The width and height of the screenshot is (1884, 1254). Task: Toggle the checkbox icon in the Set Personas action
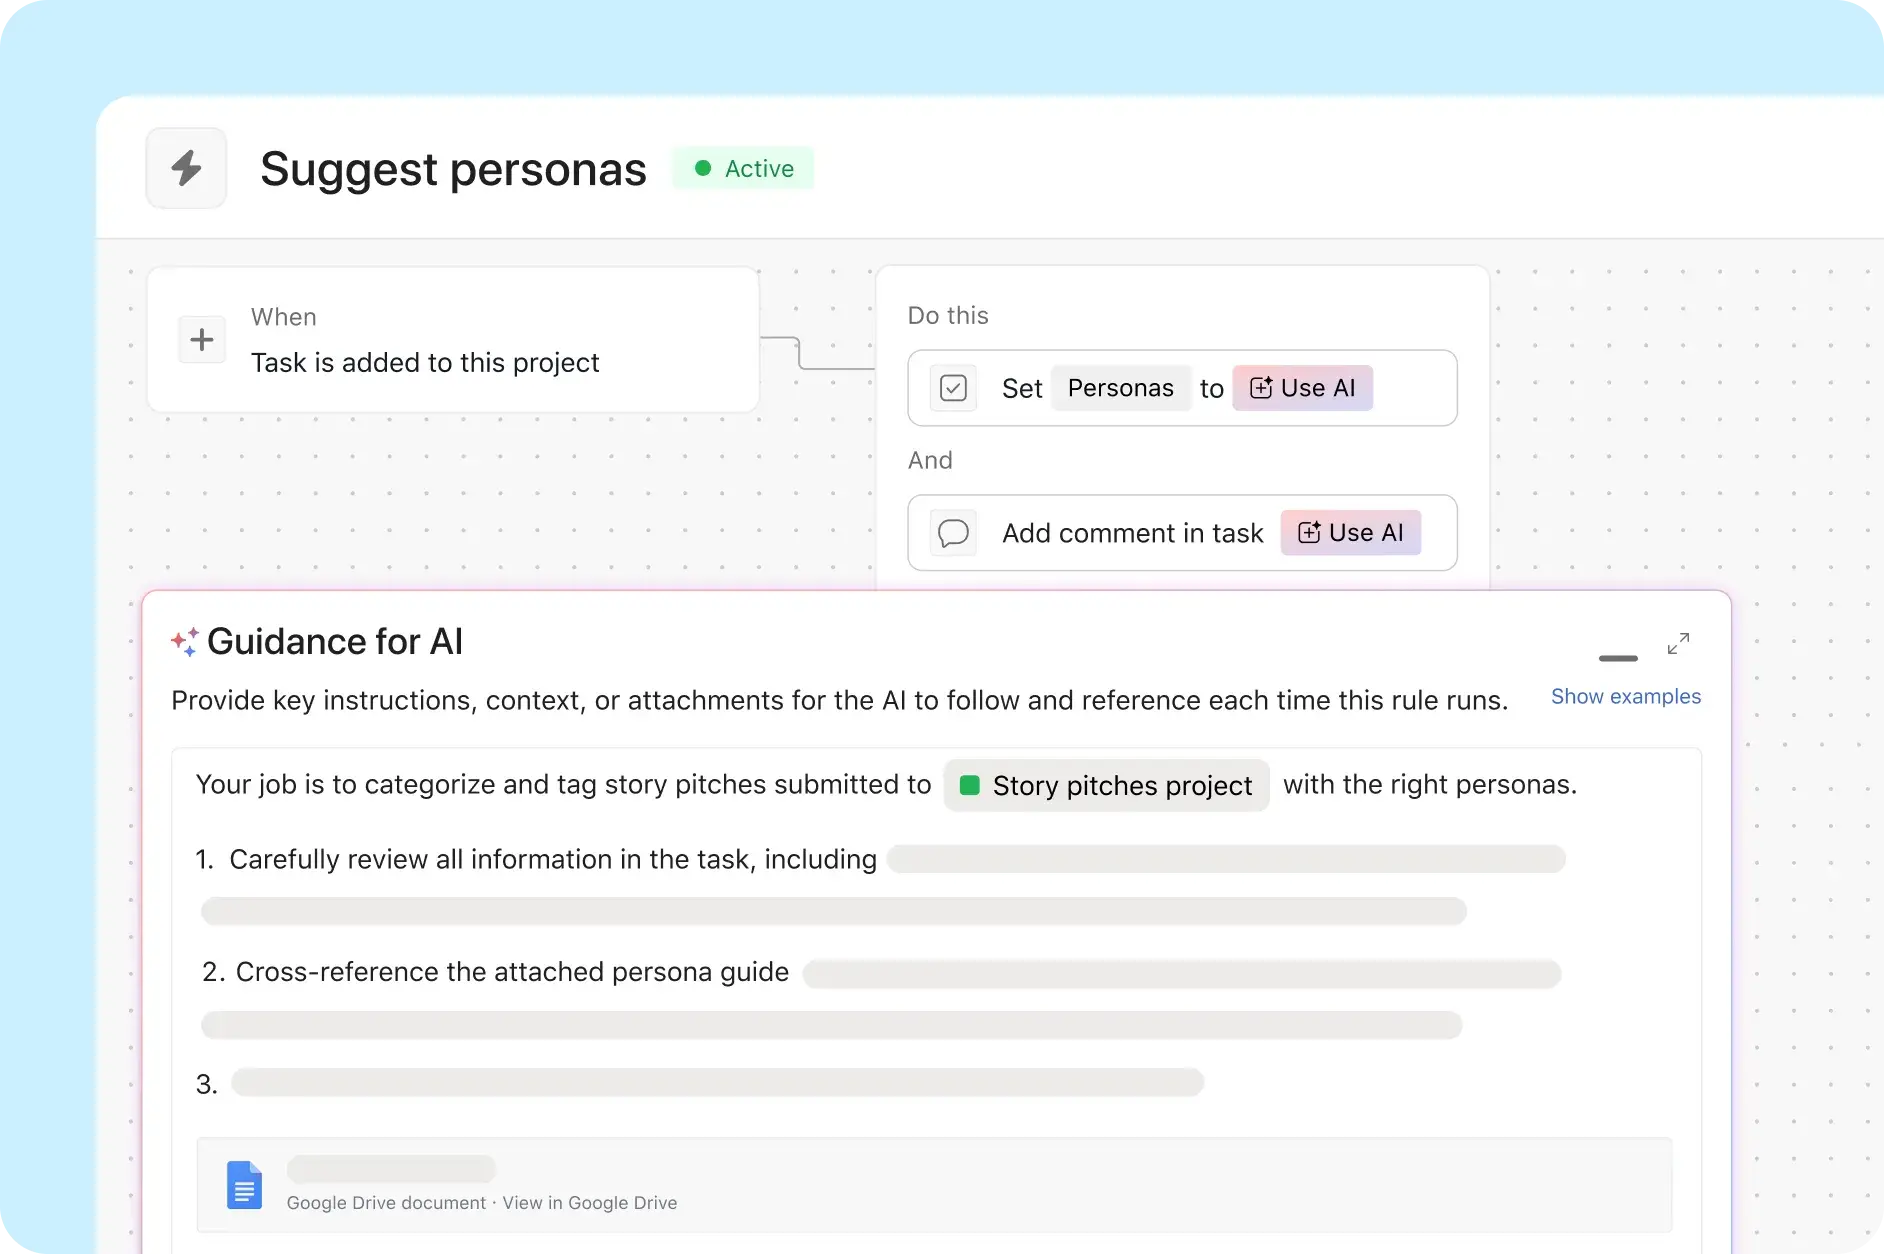[x=953, y=388]
